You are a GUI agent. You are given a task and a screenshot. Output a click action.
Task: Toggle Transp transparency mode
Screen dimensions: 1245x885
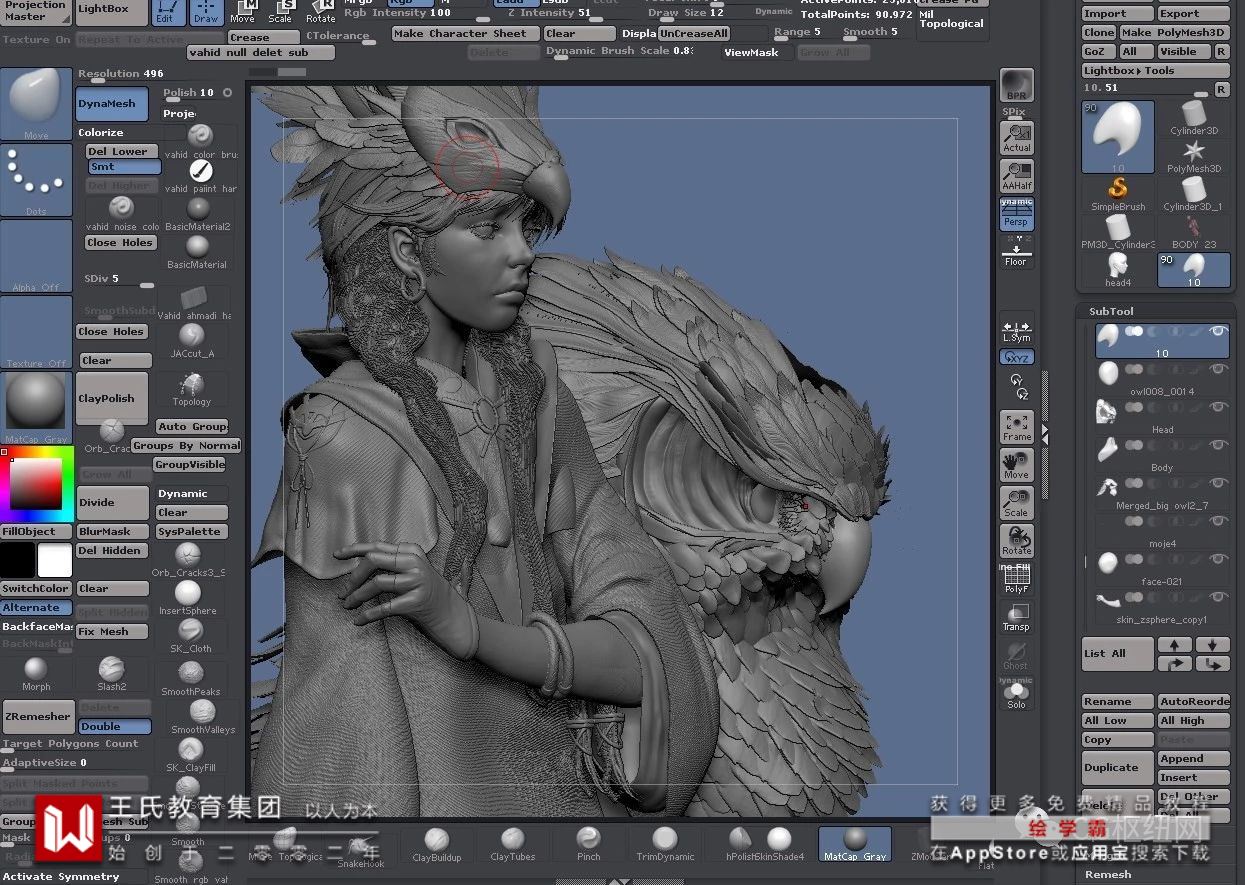click(1017, 618)
